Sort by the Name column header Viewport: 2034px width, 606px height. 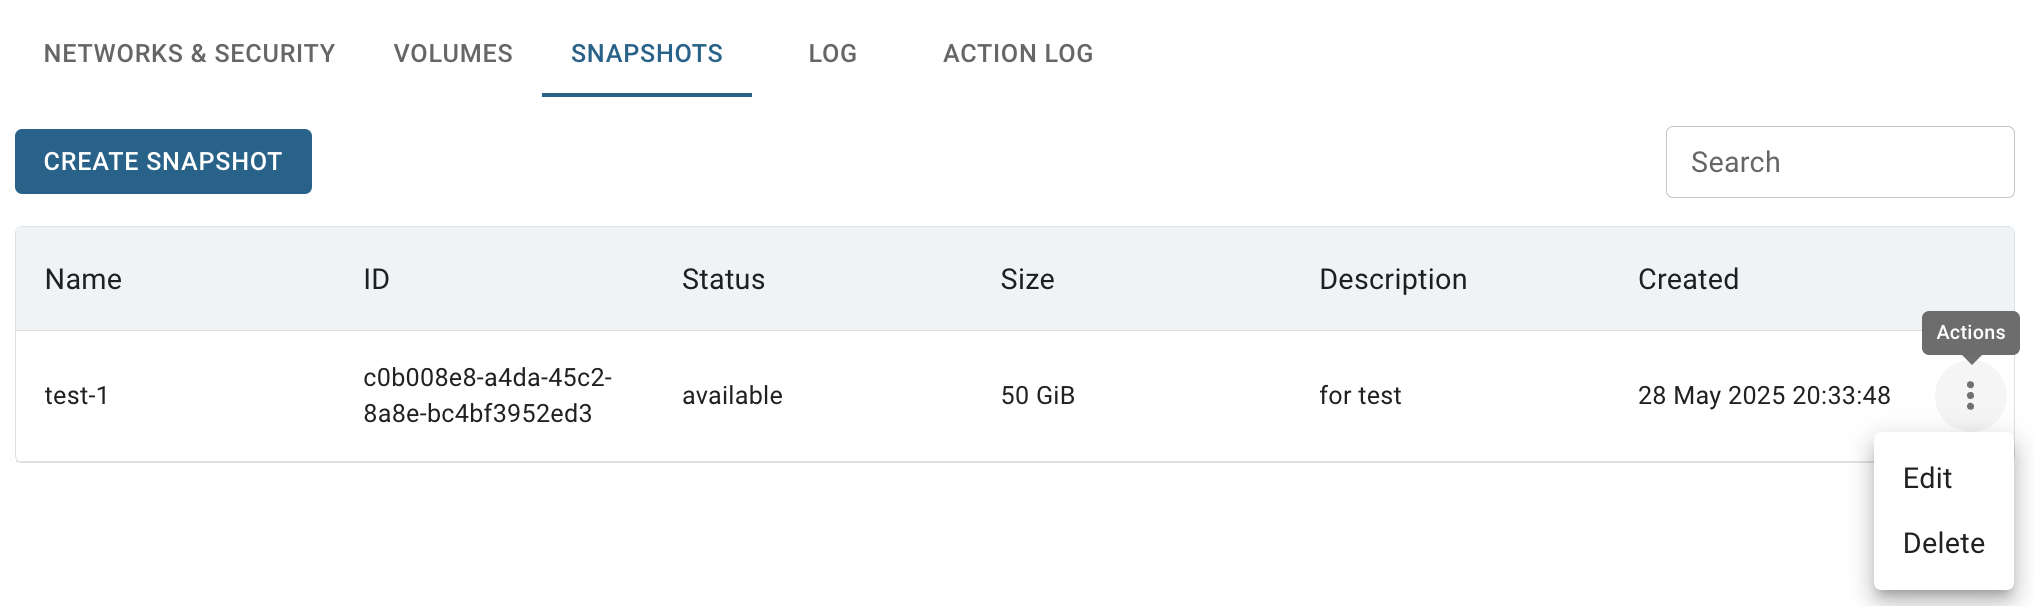[x=83, y=279]
